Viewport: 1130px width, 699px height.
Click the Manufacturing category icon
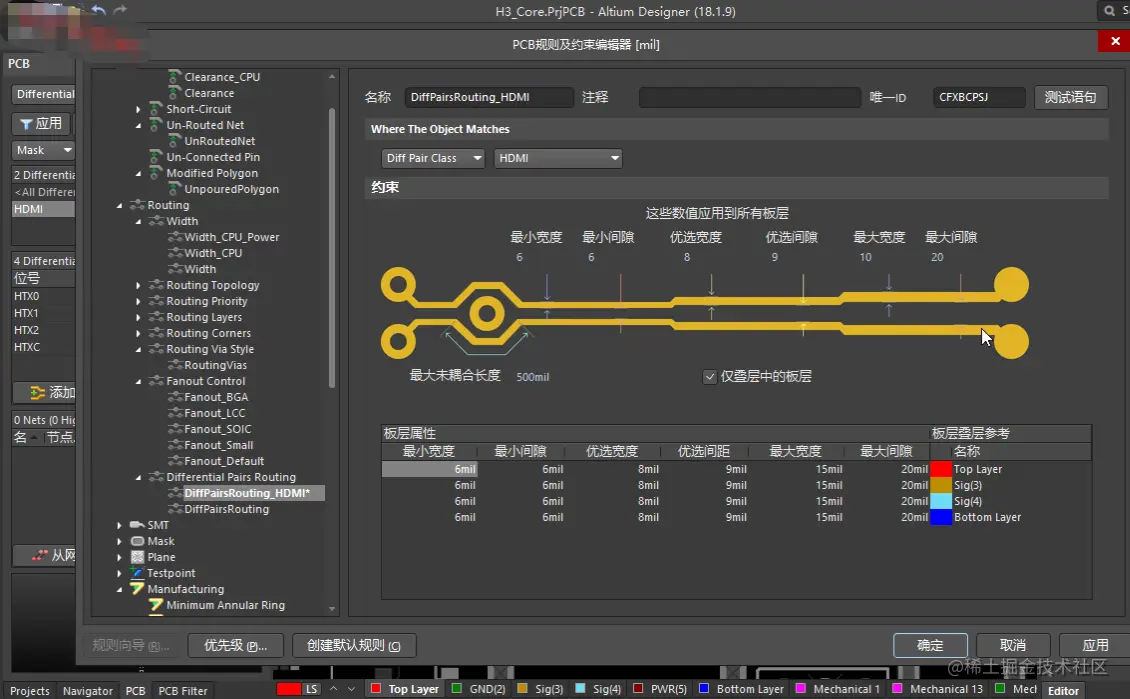[x=137, y=589]
